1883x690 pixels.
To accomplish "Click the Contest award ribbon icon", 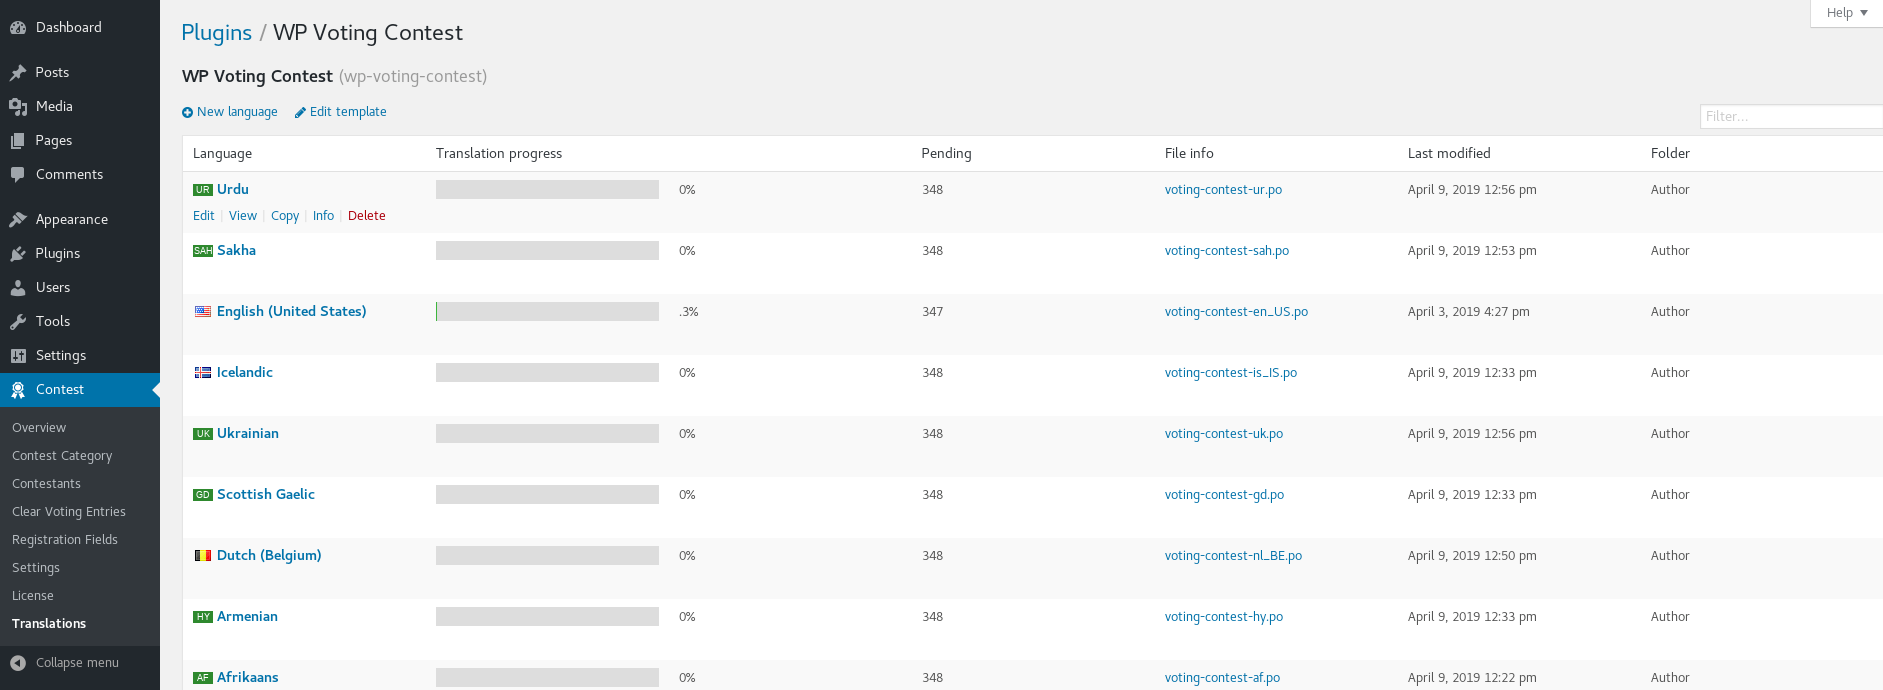I will tap(18, 390).
